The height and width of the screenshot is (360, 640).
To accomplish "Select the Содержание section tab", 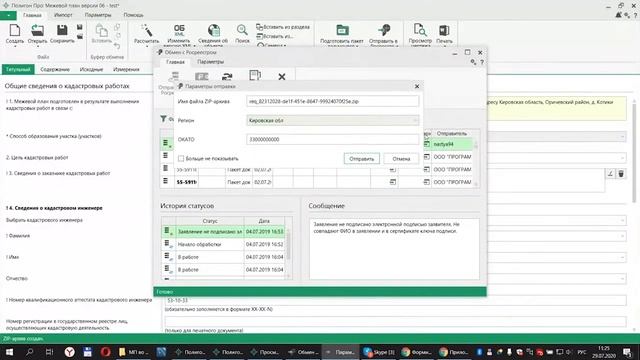I will (x=55, y=69).
